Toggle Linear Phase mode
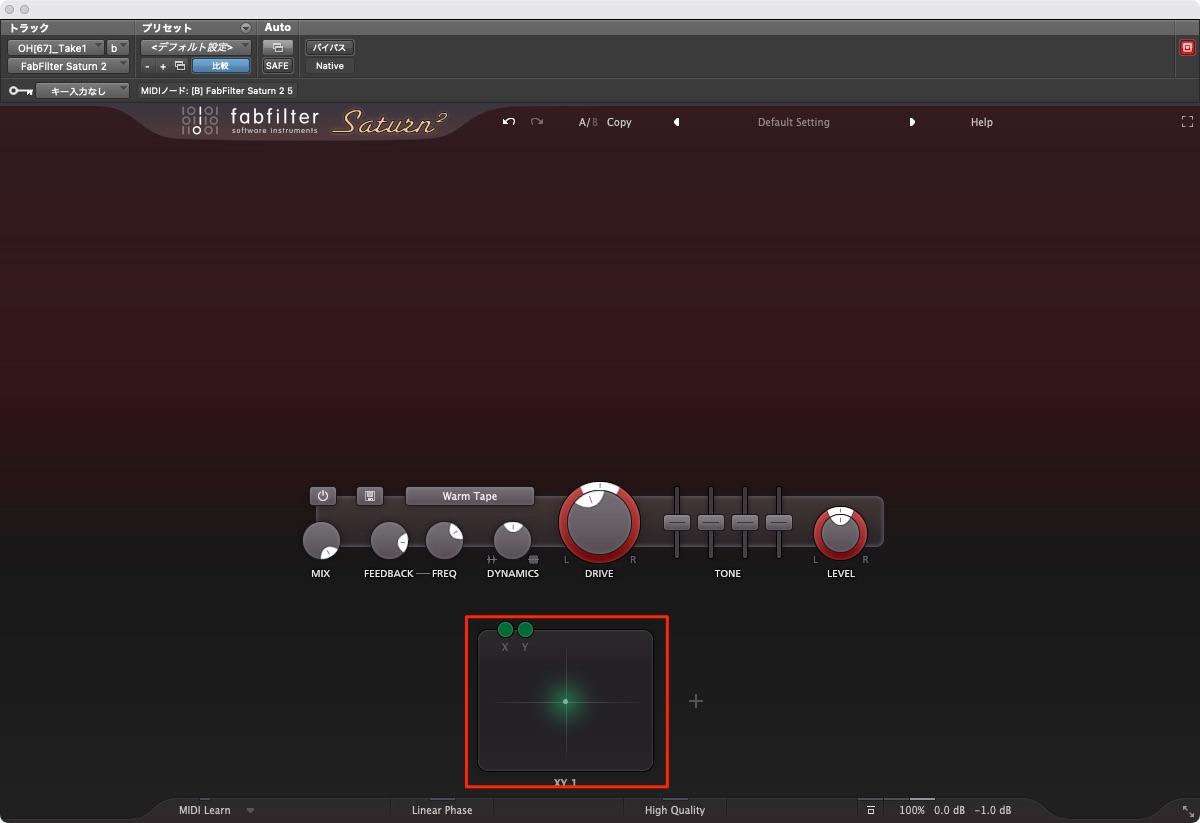The height and width of the screenshot is (823, 1200). (x=442, y=810)
